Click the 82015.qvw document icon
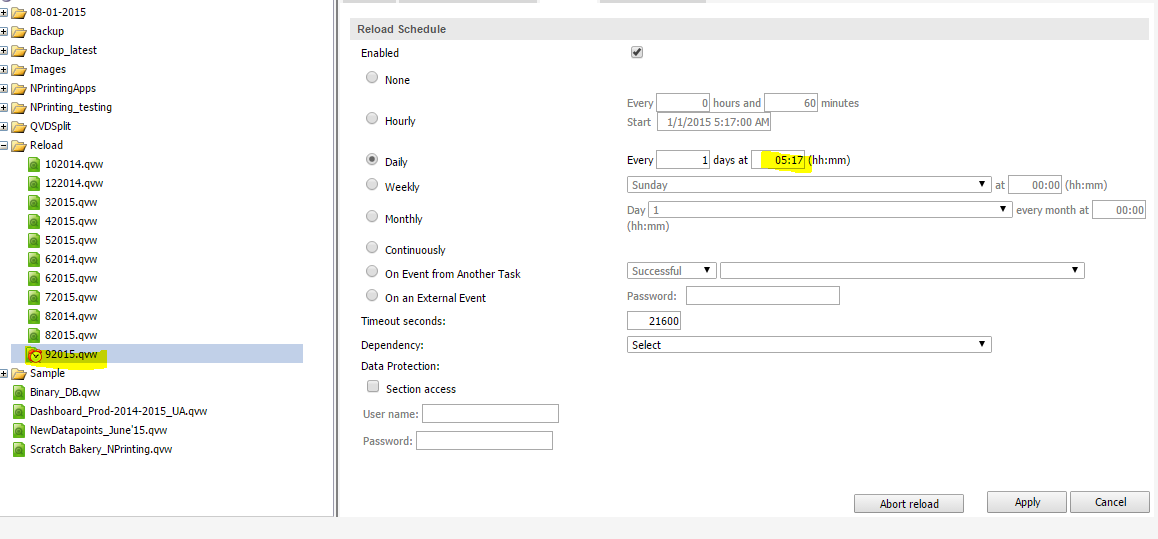The height and width of the screenshot is (539, 1158). 33,335
